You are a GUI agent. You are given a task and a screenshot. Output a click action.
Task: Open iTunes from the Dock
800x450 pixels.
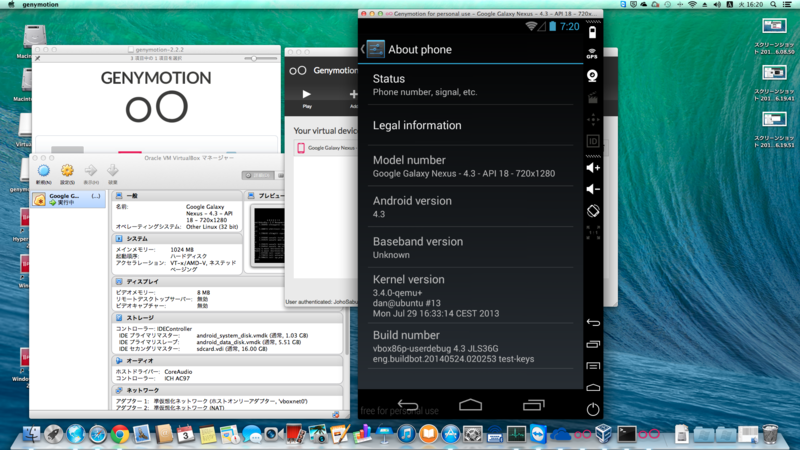(x=407, y=434)
